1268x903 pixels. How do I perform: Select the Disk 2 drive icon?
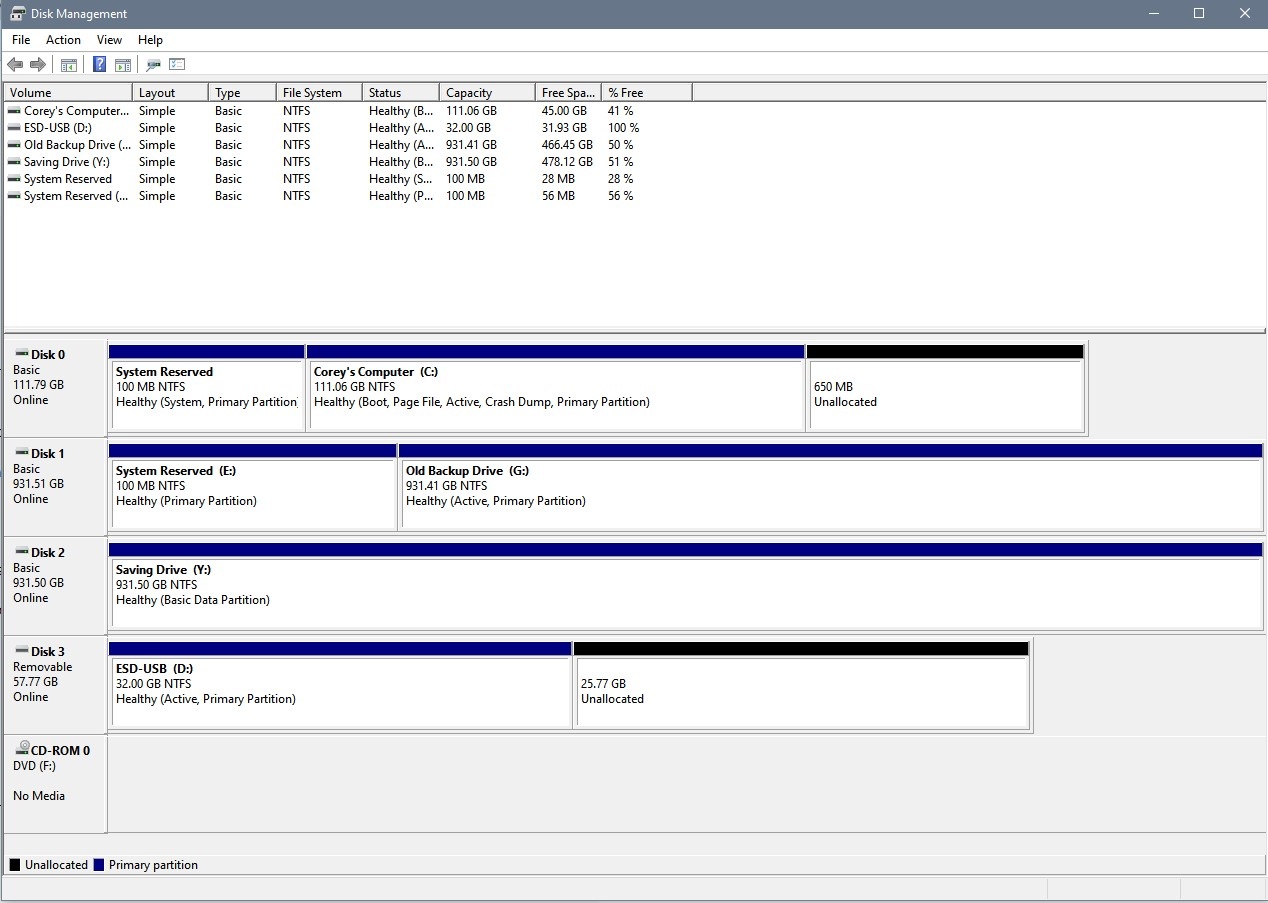[x=24, y=552]
